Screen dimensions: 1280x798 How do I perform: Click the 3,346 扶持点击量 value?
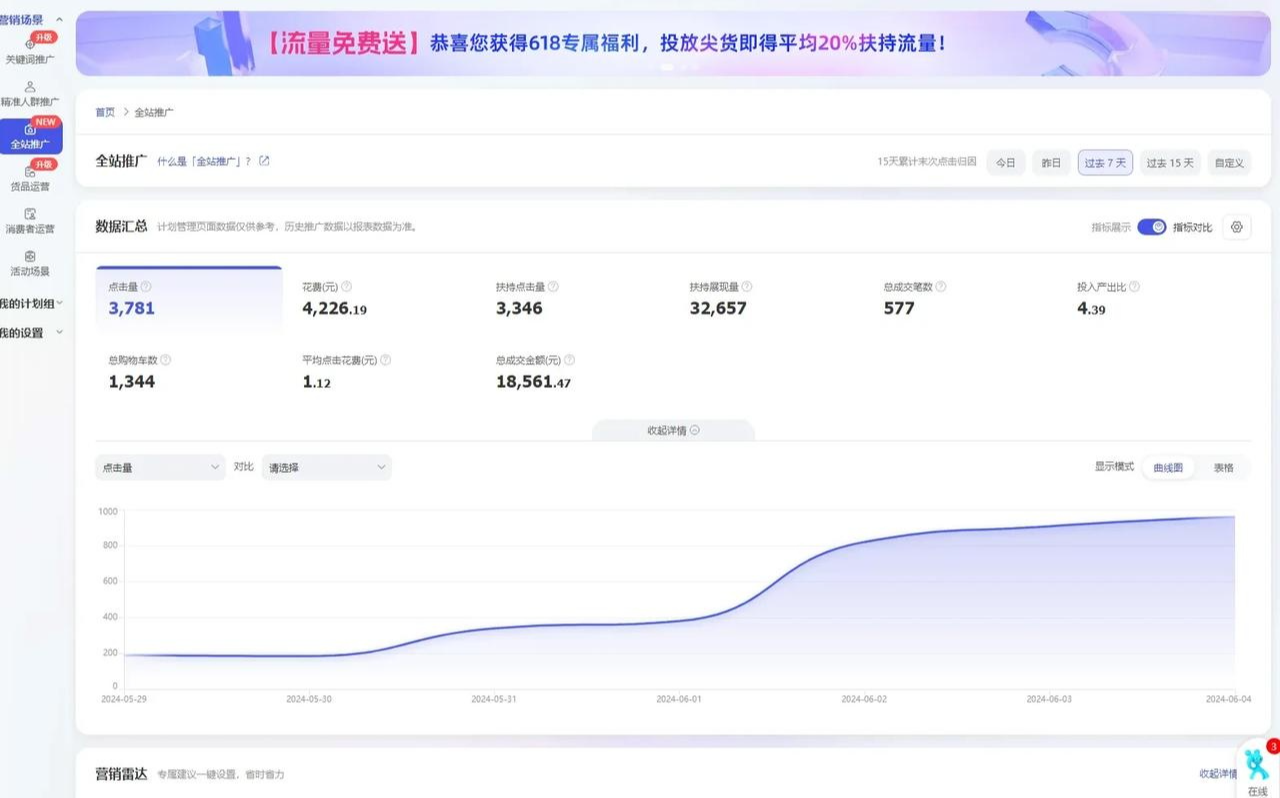point(519,308)
